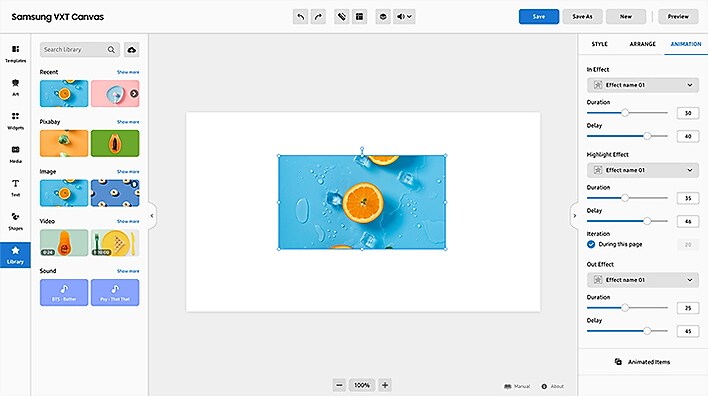Click the next arrow on Recent thumbnails
The image size is (708, 396).
click(134, 93)
